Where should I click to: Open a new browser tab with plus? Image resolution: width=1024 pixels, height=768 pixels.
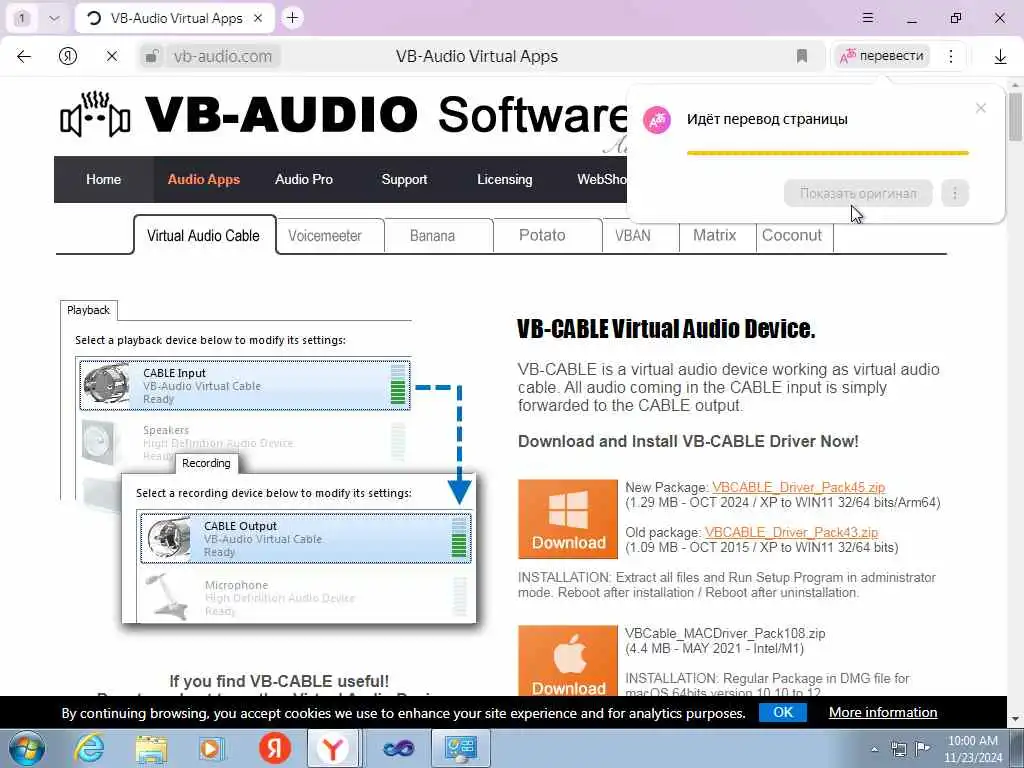click(x=293, y=18)
